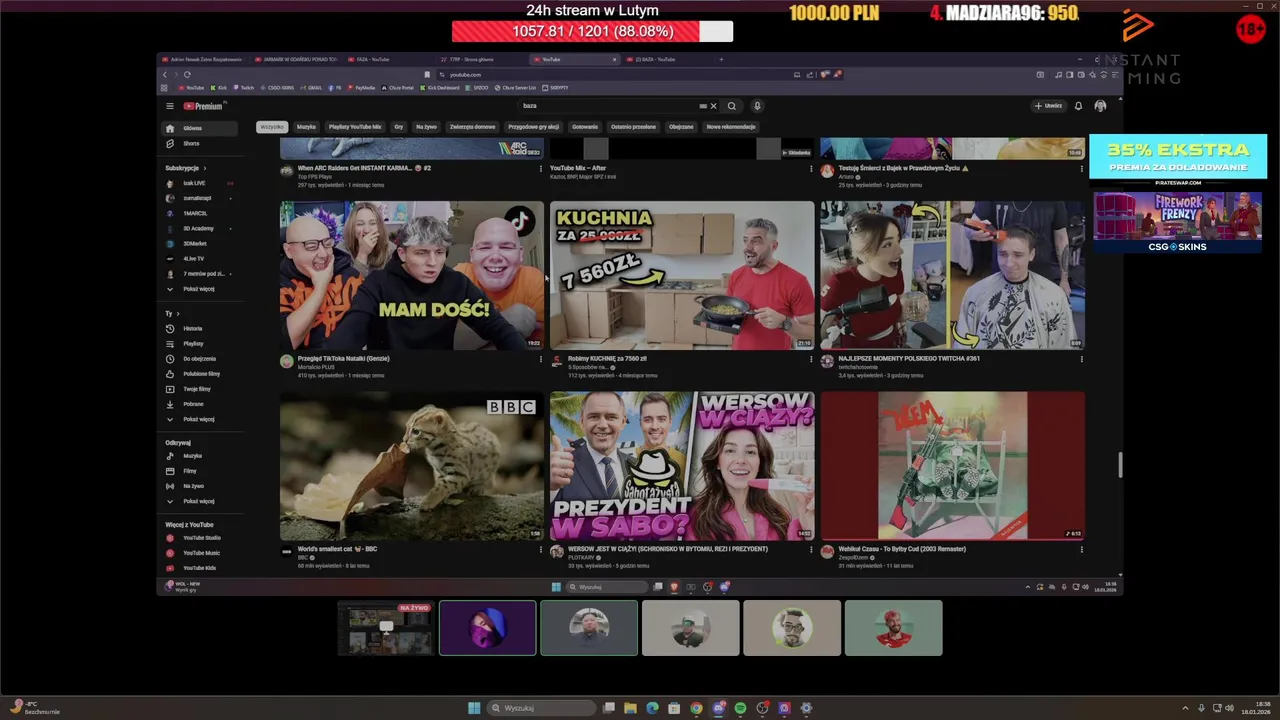1280x720 pixels.
Task: Click the Kick Dashboard bookmark
Action: coord(440,88)
